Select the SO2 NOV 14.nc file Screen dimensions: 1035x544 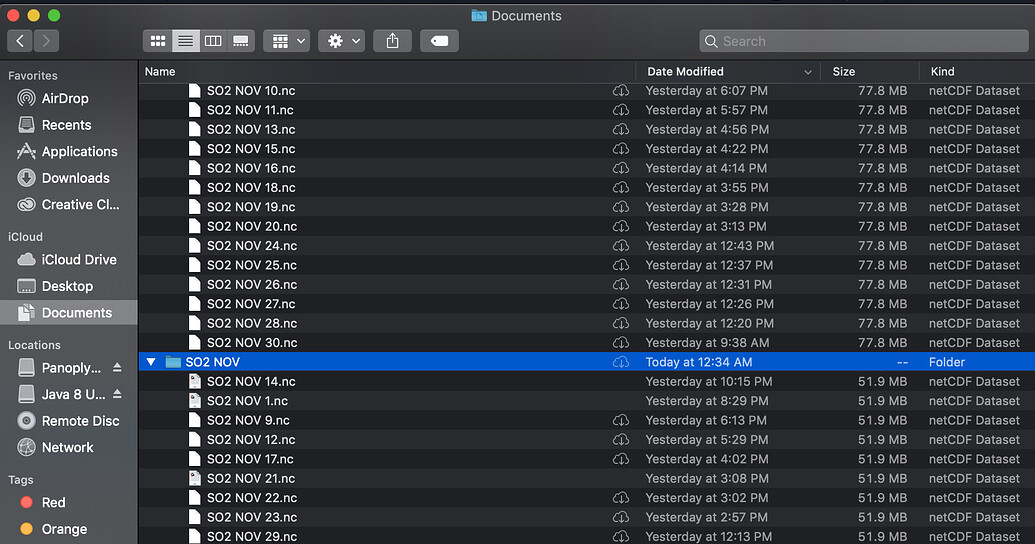coord(251,382)
